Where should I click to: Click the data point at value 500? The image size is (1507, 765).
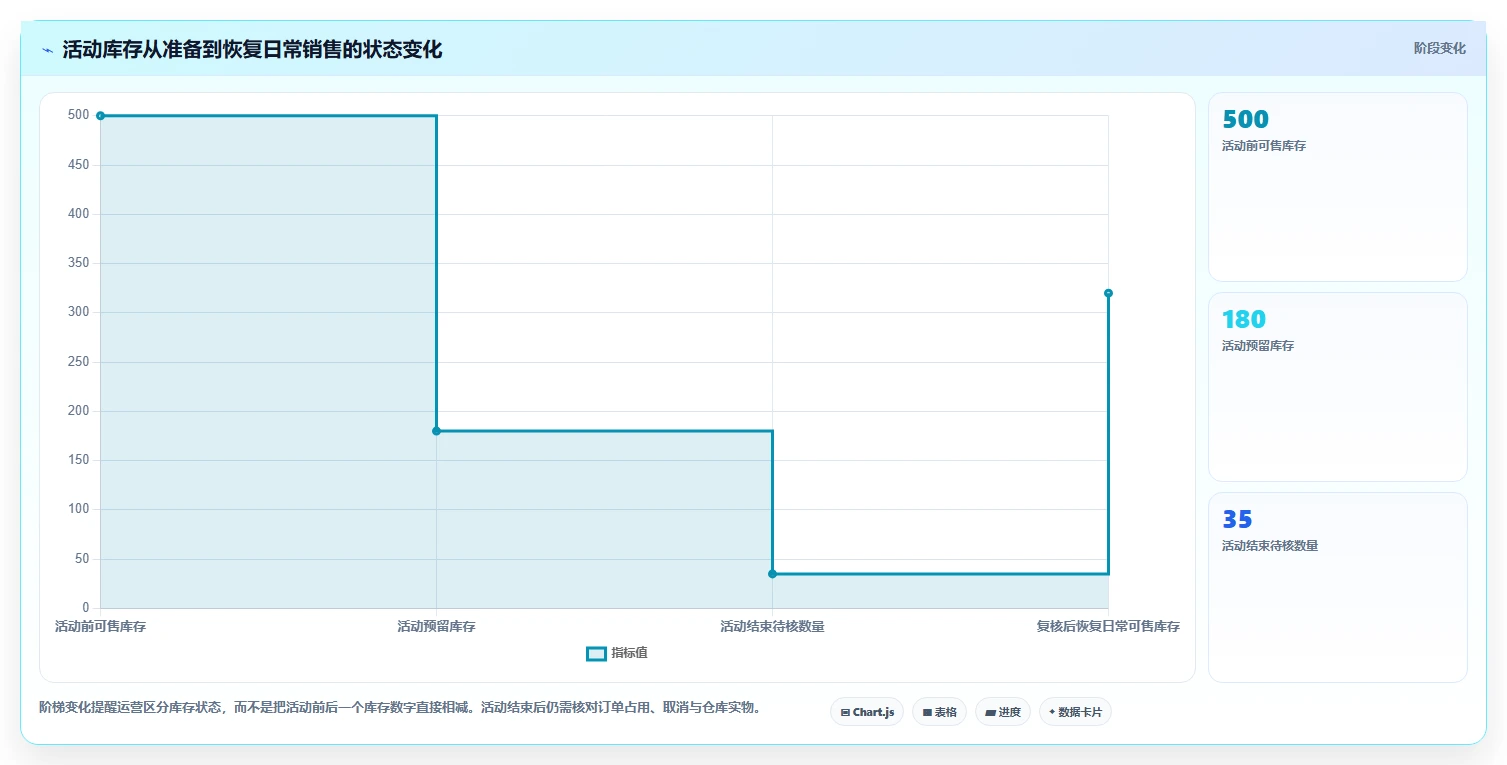(x=100, y=116)
